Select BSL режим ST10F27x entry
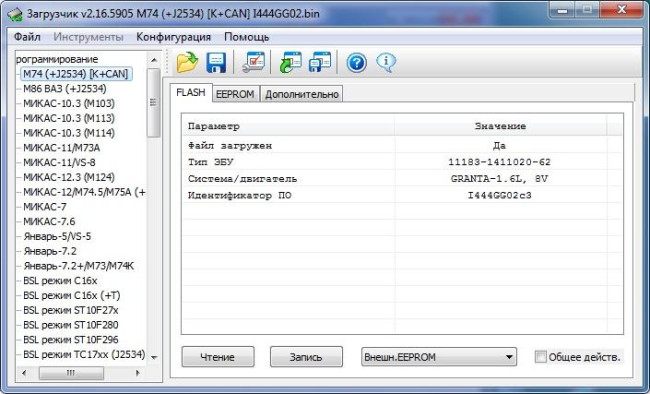The image size is (650, 394). click(x=70, y=310)
